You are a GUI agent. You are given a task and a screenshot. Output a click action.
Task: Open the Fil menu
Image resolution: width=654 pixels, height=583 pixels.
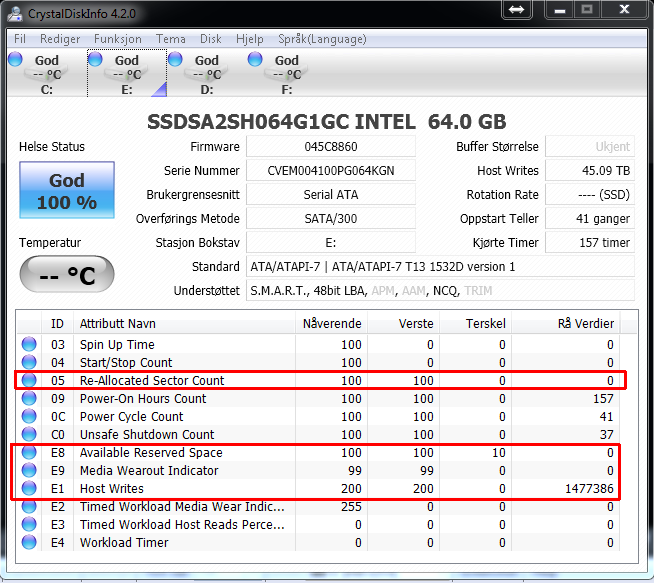(20, 39)
